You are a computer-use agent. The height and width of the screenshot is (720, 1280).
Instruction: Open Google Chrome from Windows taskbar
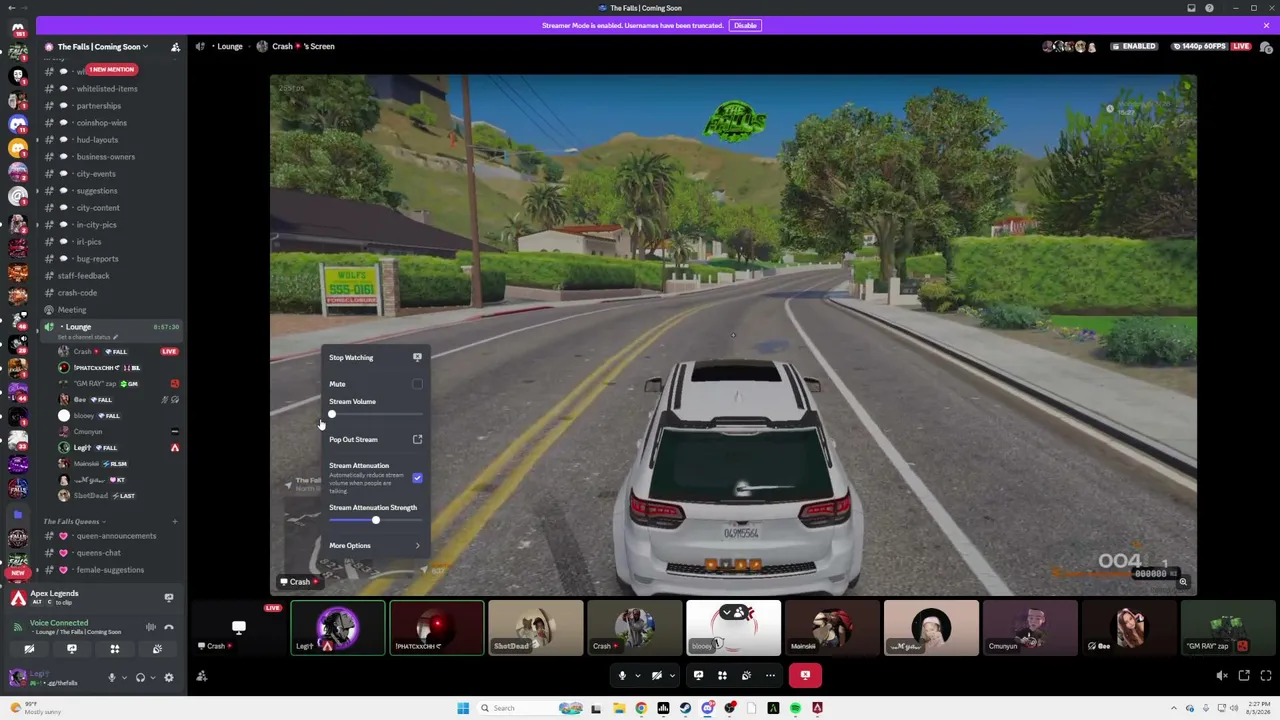(641, 708)
